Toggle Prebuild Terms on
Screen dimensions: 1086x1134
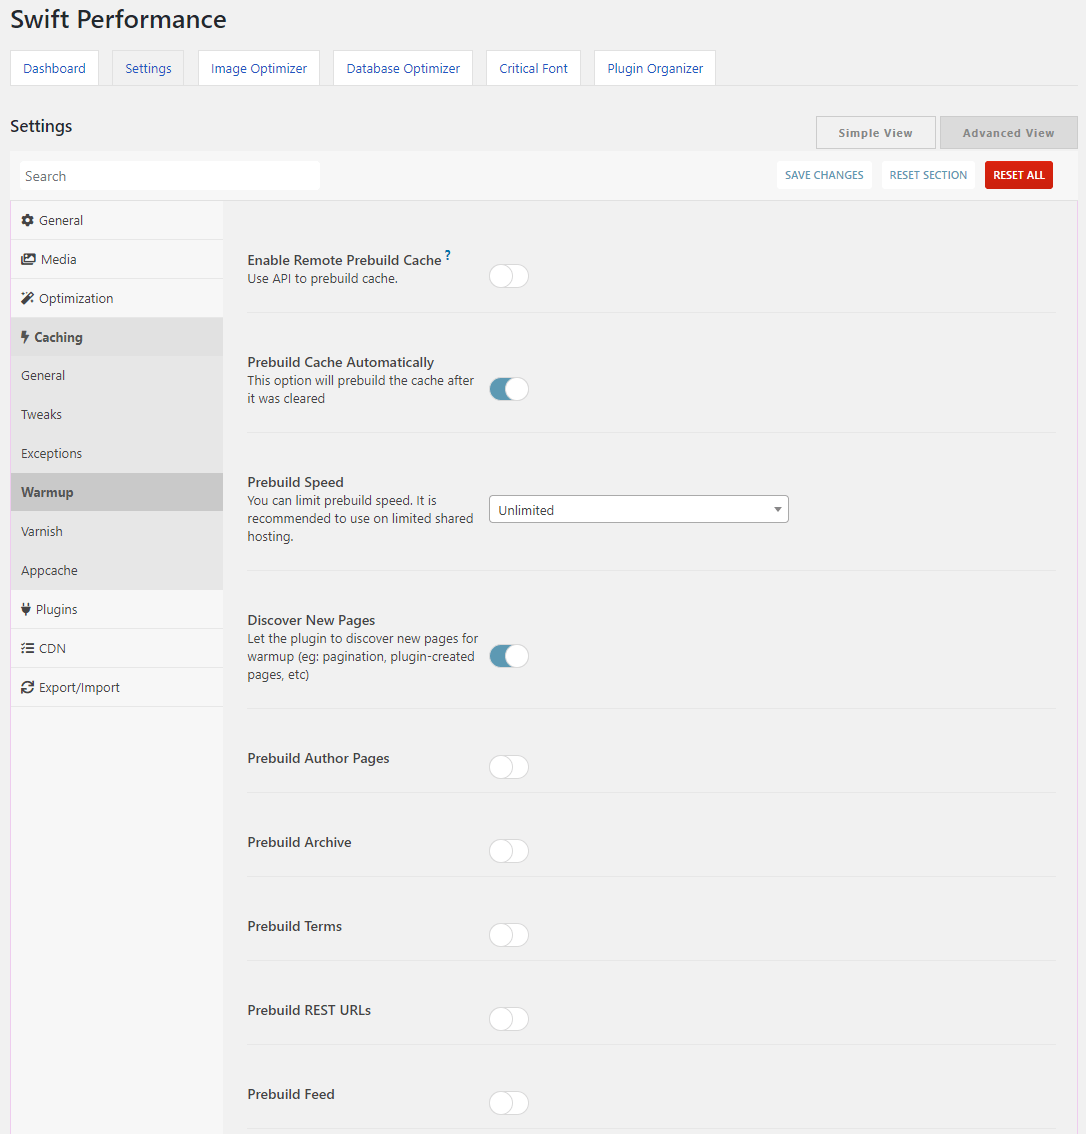(509, 934)
